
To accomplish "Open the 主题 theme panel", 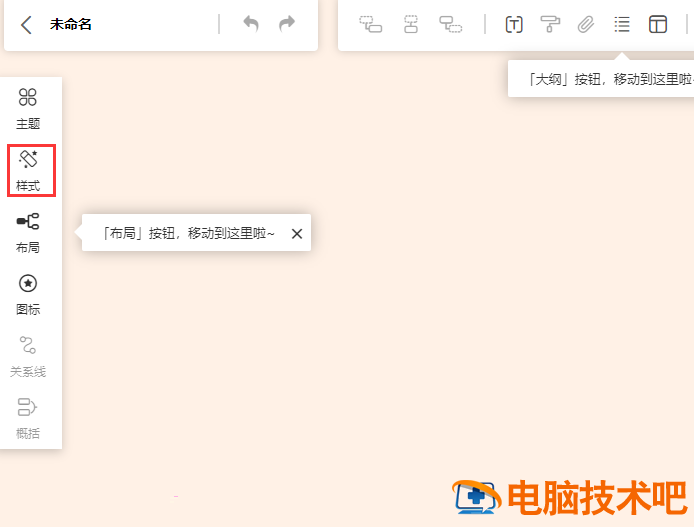I will tap(28, 109).
